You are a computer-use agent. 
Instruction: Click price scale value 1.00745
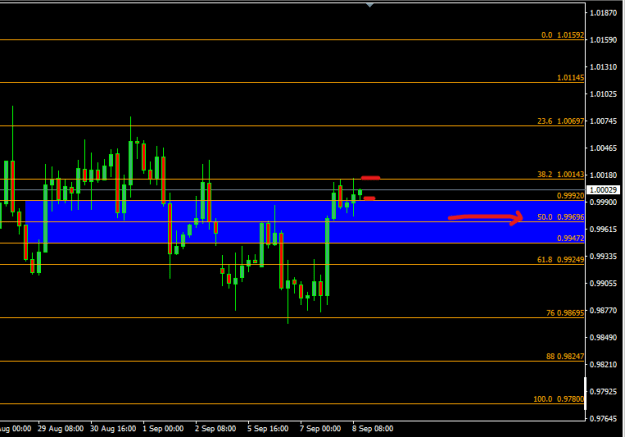click(x=603, y=121)
